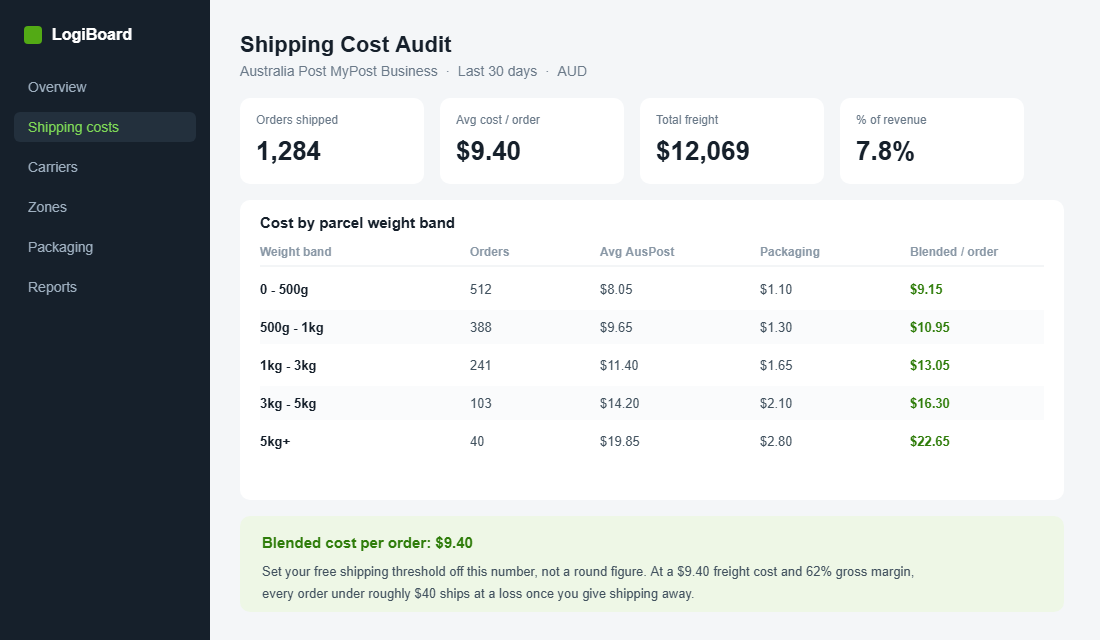Click the $2.80 packaging cost
Viewport: 1100px width, 640px height.
point(776,441)
